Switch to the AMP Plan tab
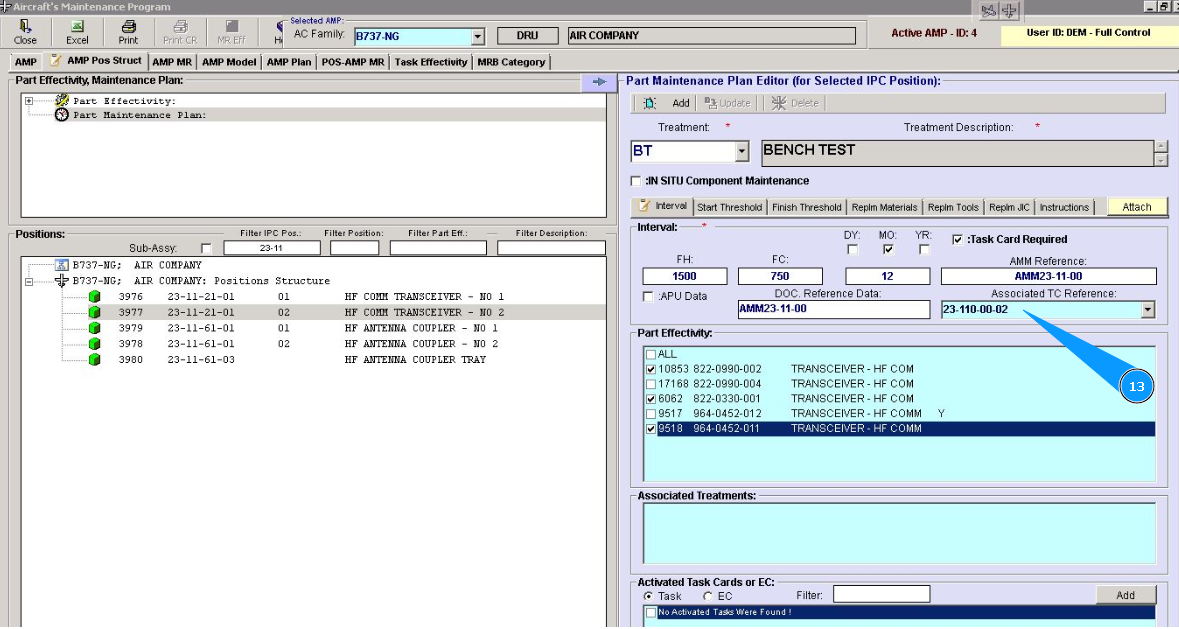The image size is (1179, 629). [288, 62]
